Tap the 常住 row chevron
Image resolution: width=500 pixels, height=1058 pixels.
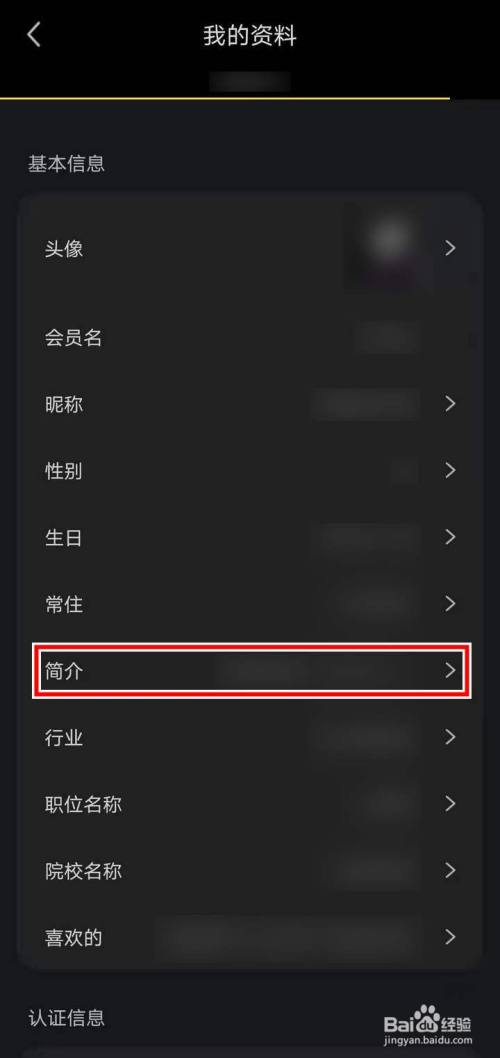451,603
